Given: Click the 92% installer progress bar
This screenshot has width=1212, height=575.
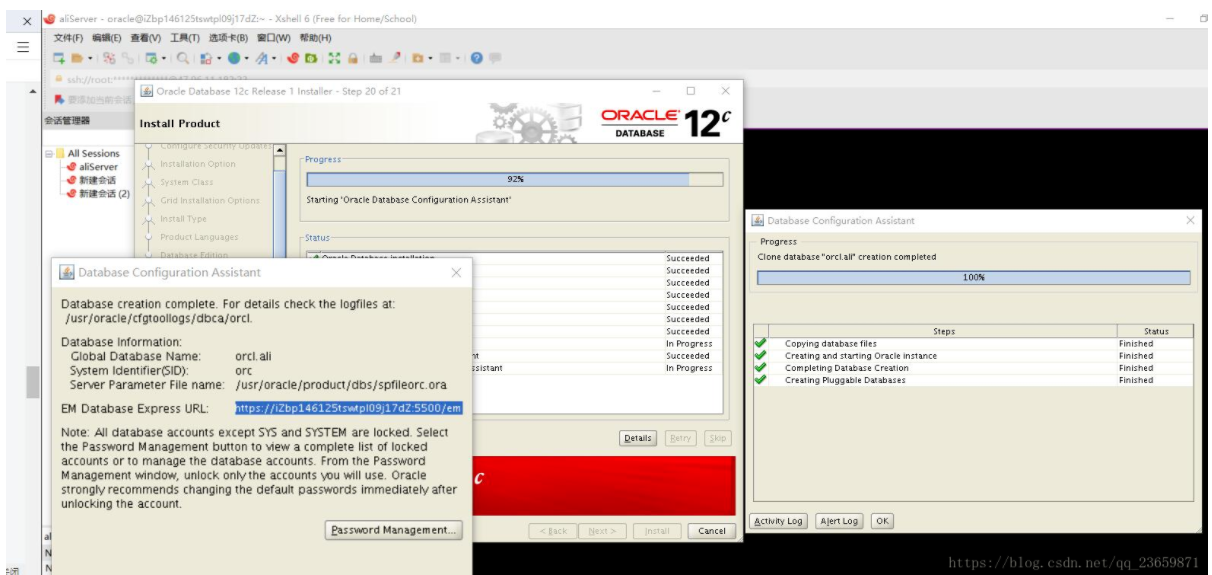Looking at the screenshot, I should [x=515, y=179].
